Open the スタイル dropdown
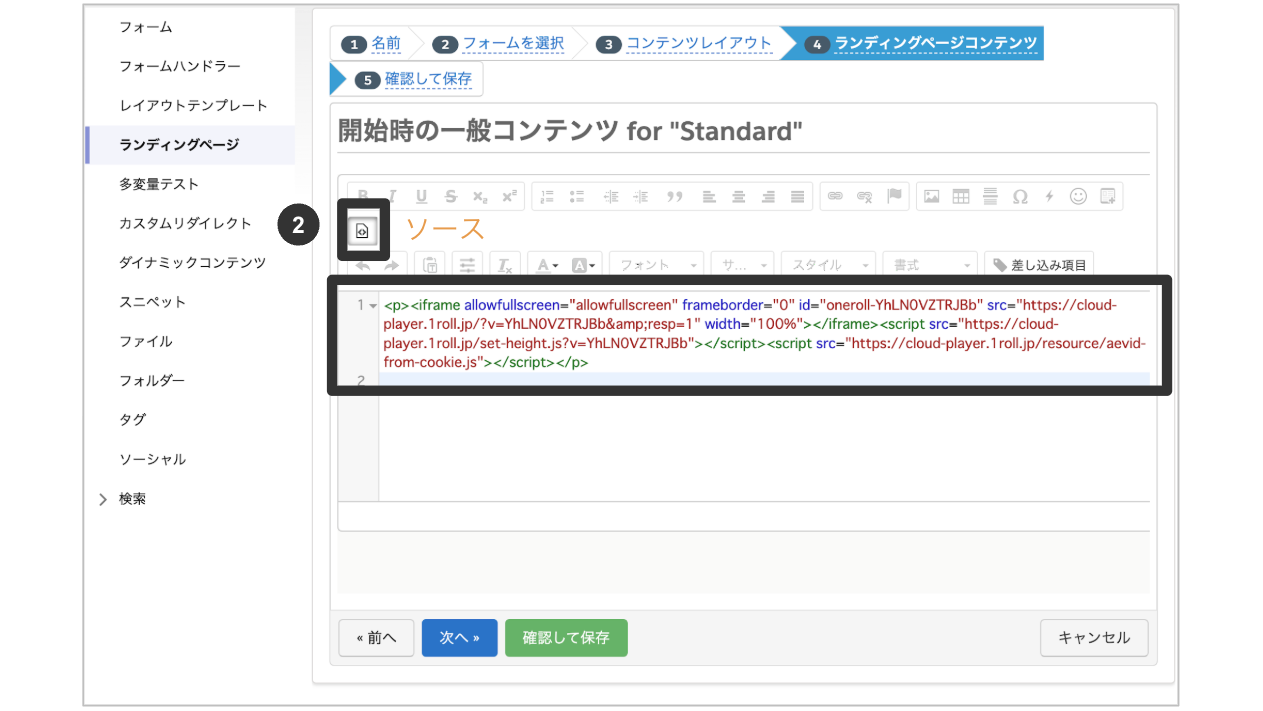The height and width of the screenshot is (711, 1263). tap(828, 264)
